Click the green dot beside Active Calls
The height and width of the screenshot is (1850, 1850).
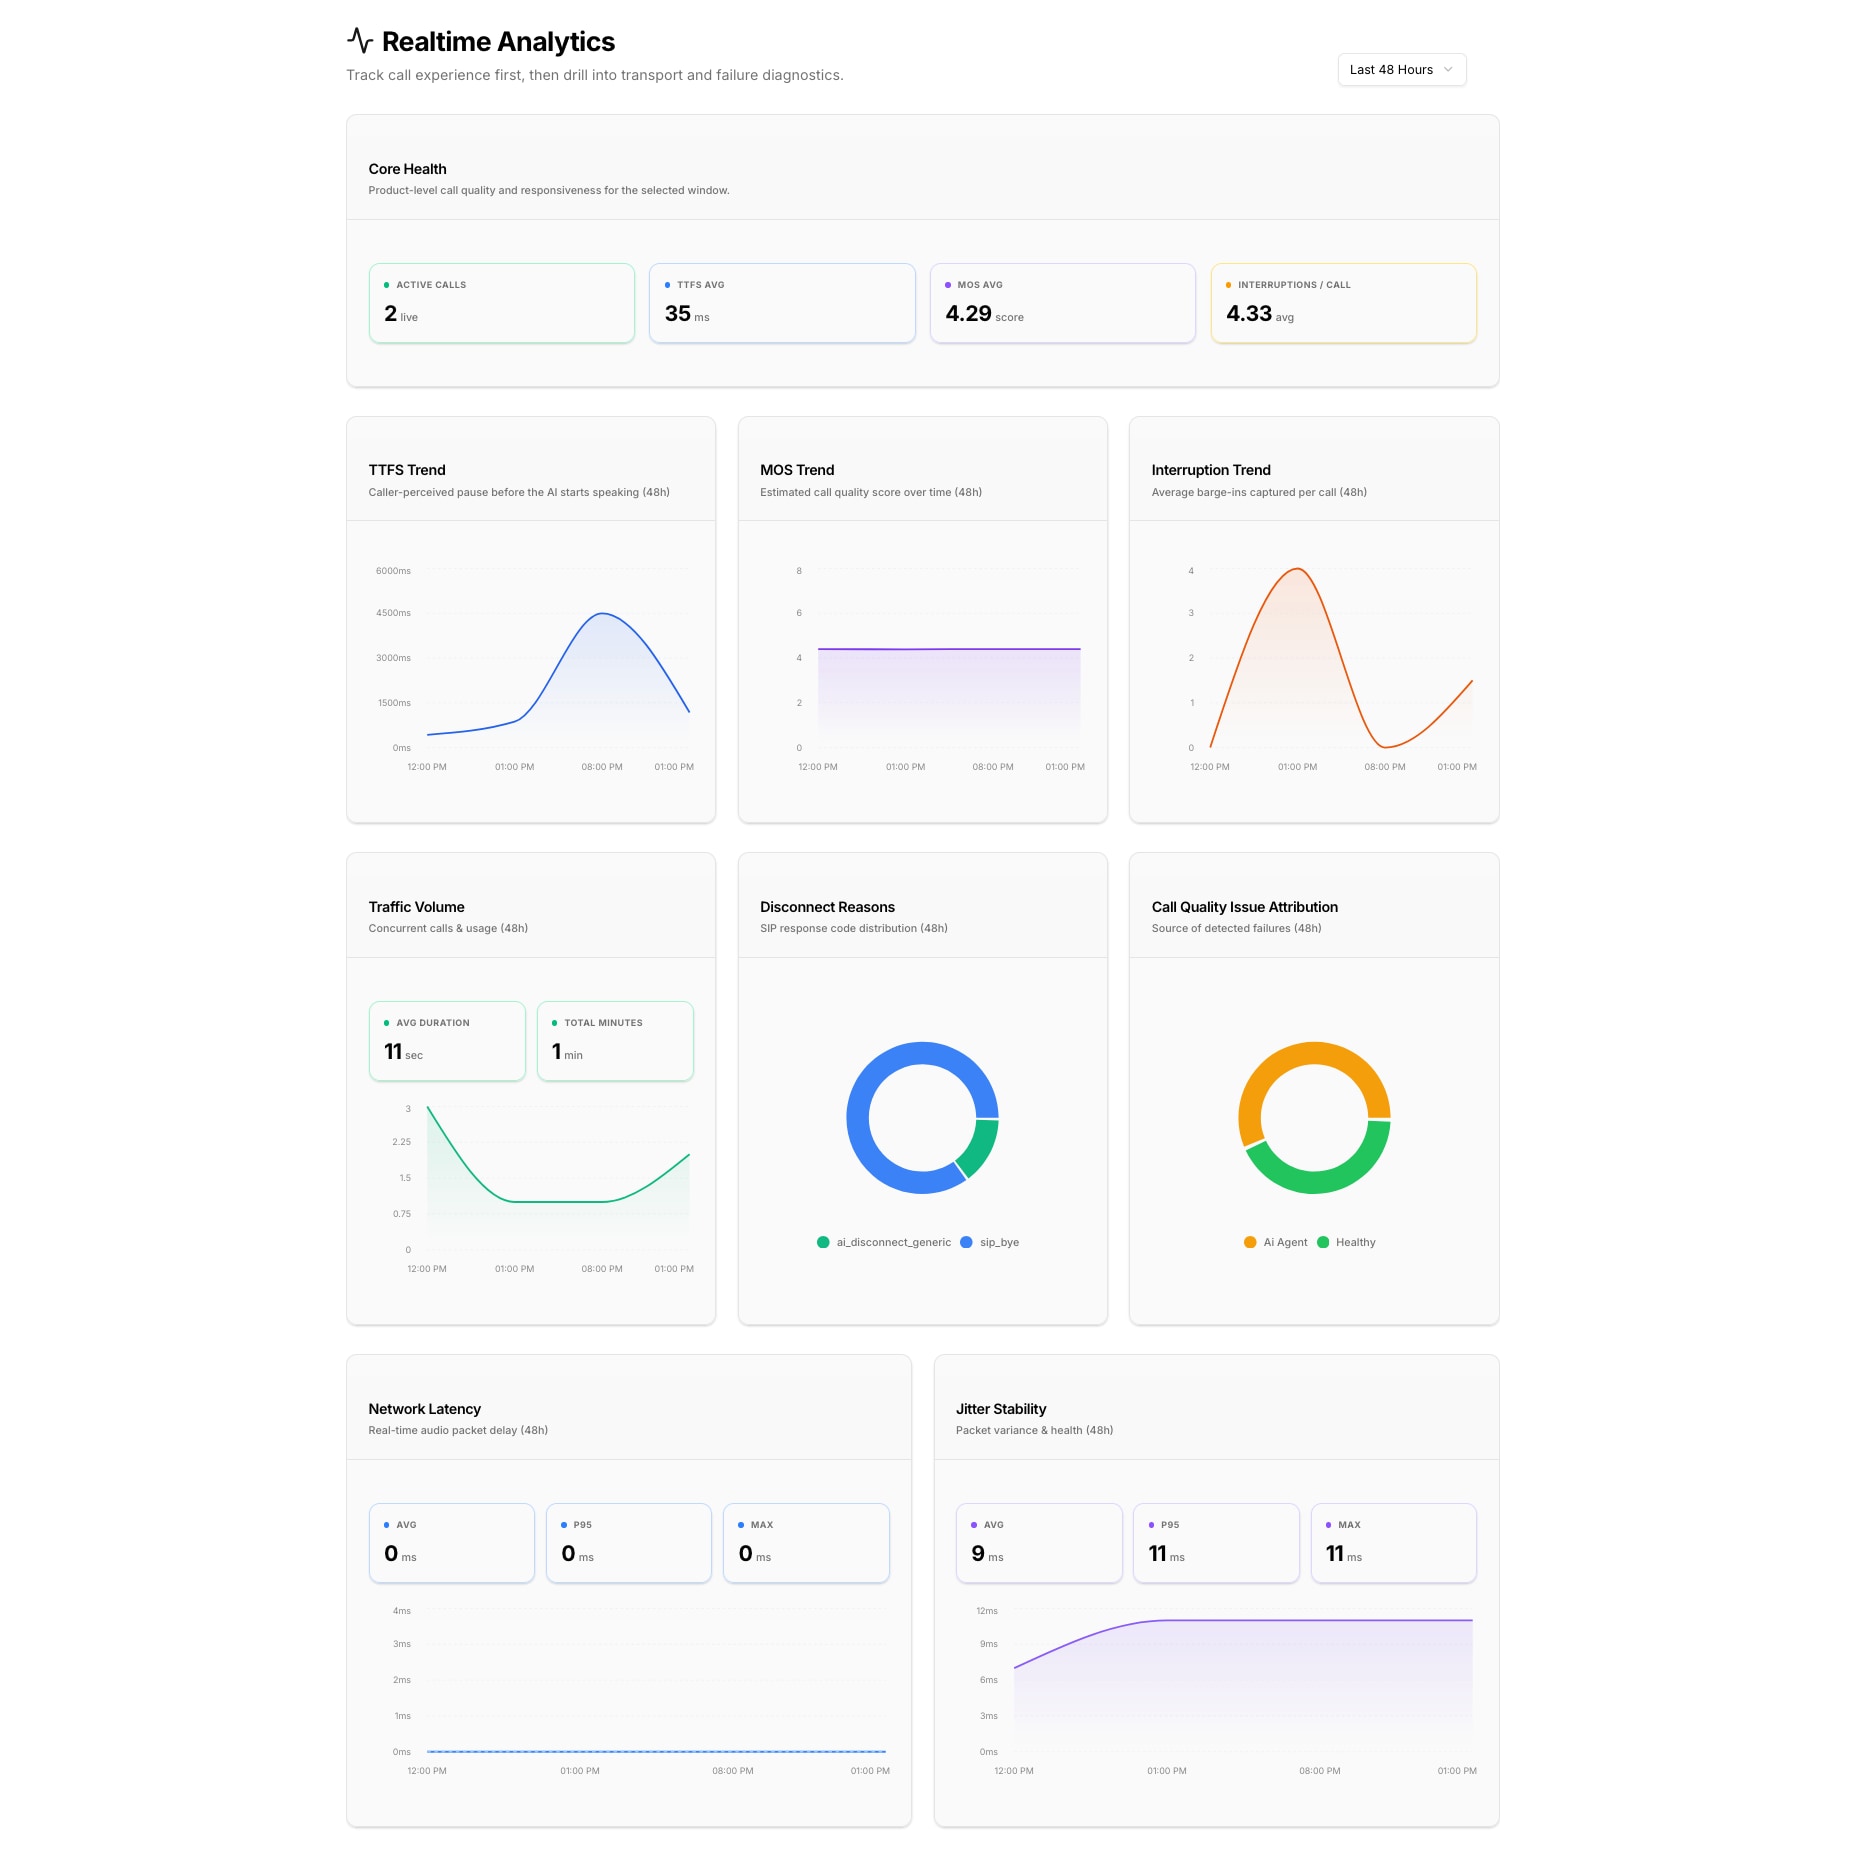coord(387,285)
